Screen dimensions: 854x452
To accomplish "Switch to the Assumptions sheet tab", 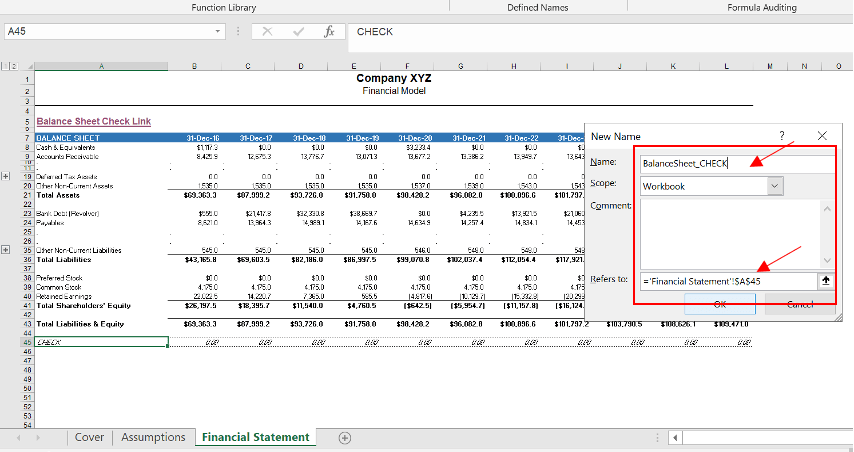I will (x=153, y=437).
